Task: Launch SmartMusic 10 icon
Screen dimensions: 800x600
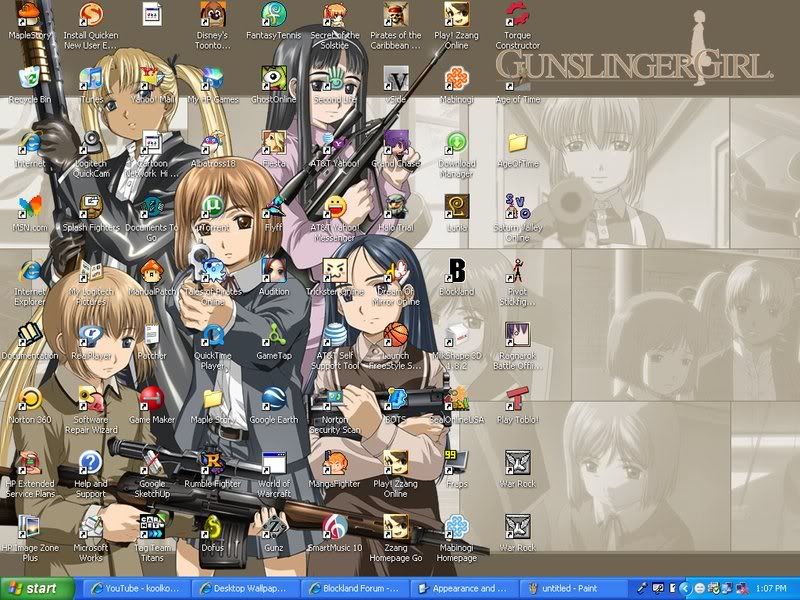Action: (x=335, y=527)
